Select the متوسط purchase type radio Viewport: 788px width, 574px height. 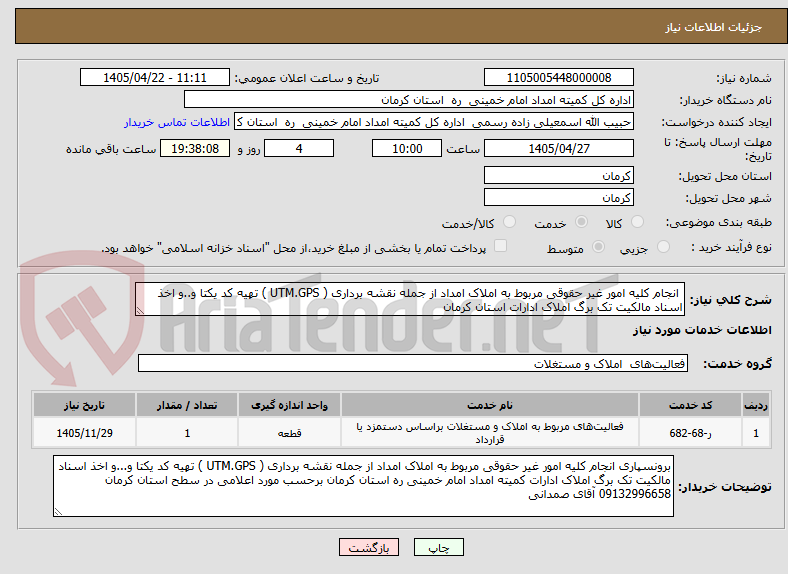tap(599, 246)
